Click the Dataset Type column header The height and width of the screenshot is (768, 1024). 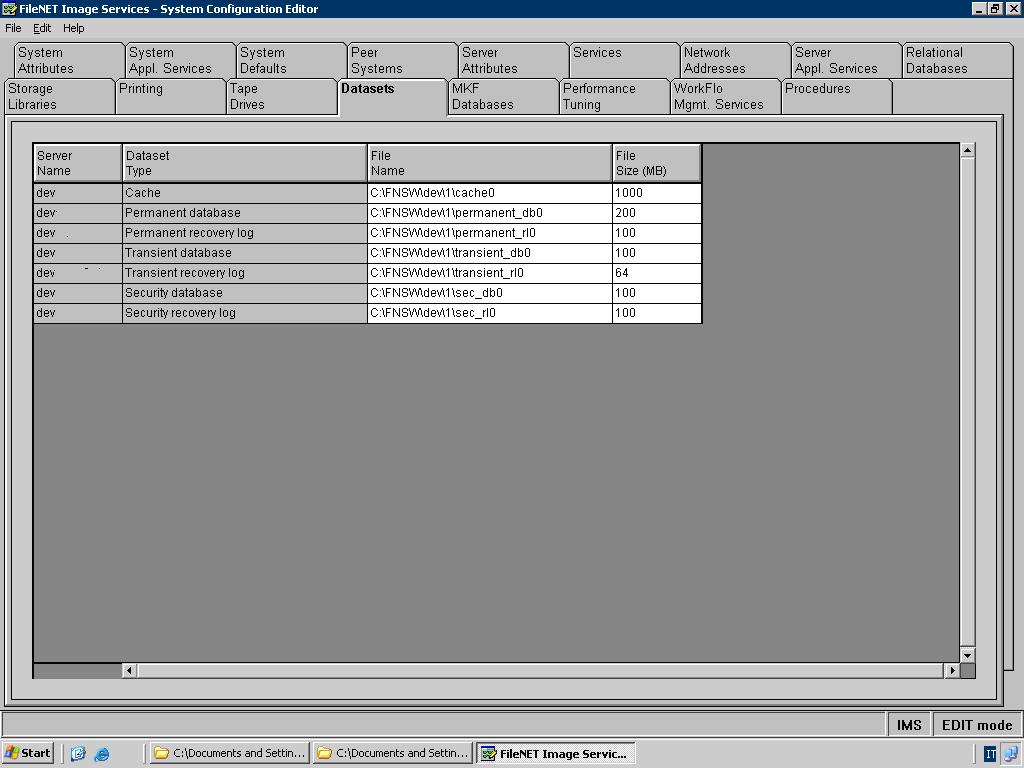(245, 163)
